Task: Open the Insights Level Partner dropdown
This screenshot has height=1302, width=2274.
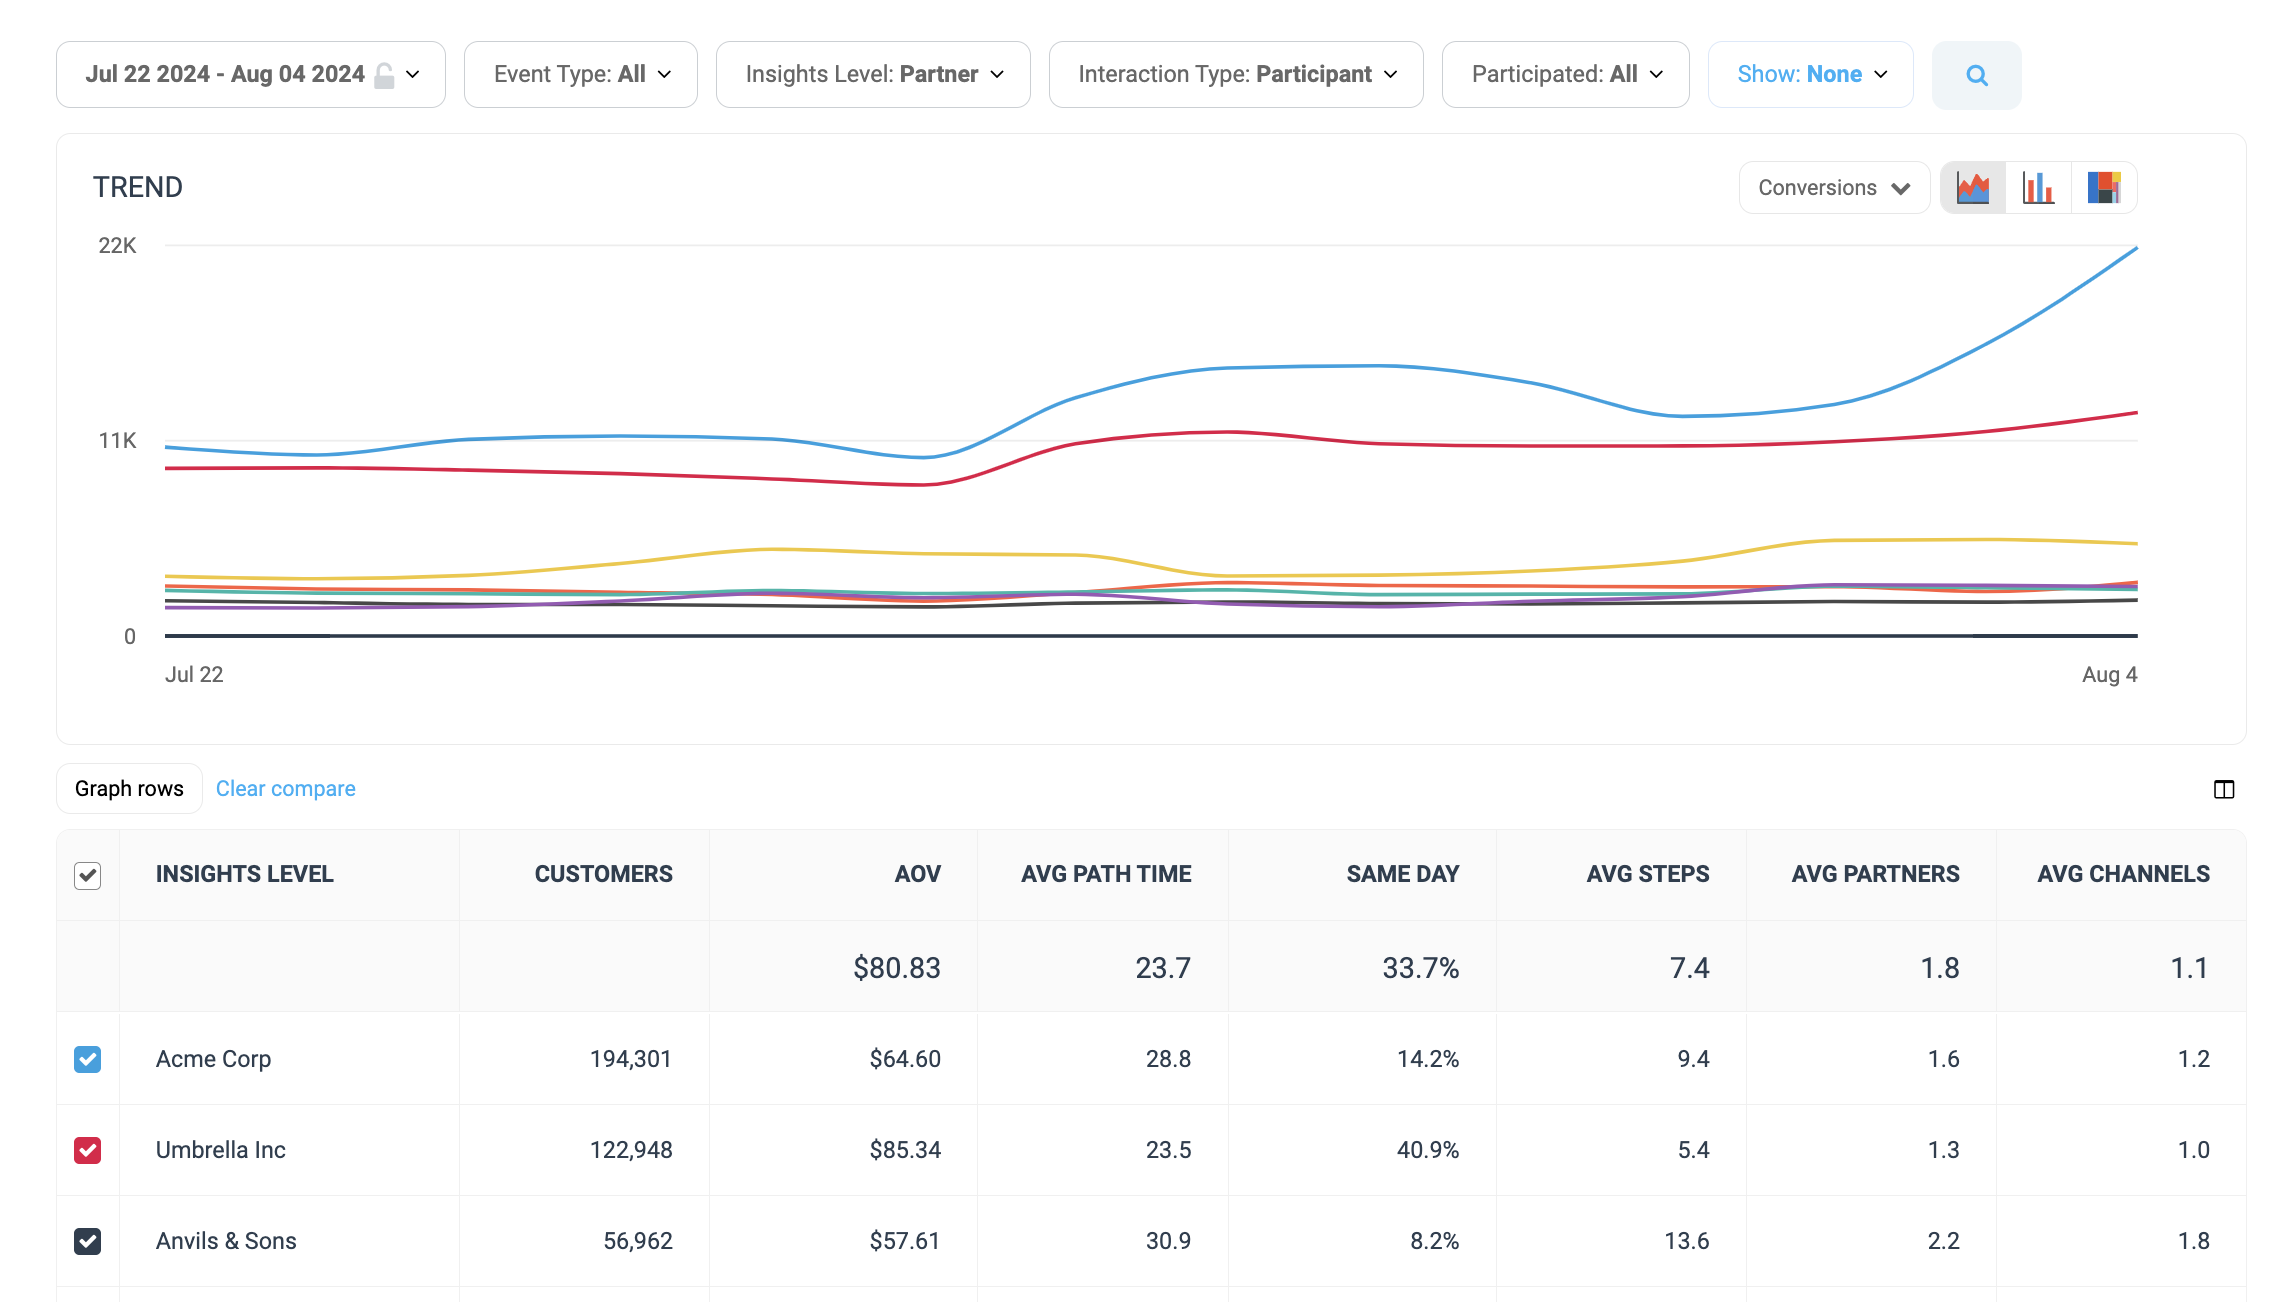Action: click(873, 75)
